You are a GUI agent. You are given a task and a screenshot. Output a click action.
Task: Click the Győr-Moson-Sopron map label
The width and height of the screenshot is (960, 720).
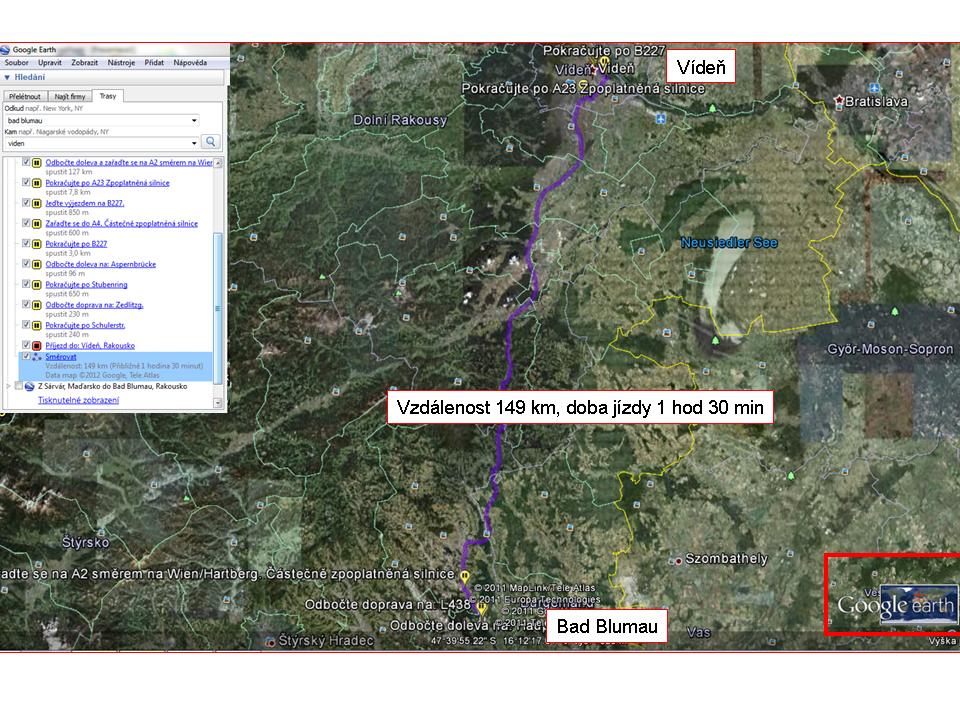coord(890,350)
